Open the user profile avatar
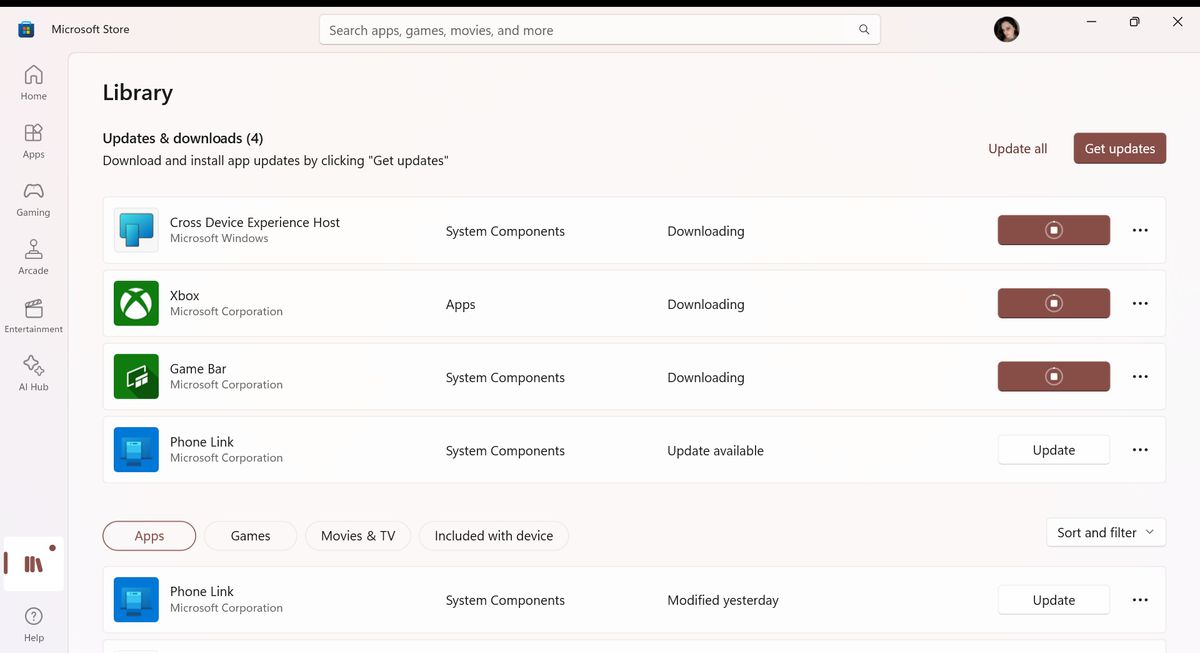This screenshot has width=1200, height=653. 1006,29
